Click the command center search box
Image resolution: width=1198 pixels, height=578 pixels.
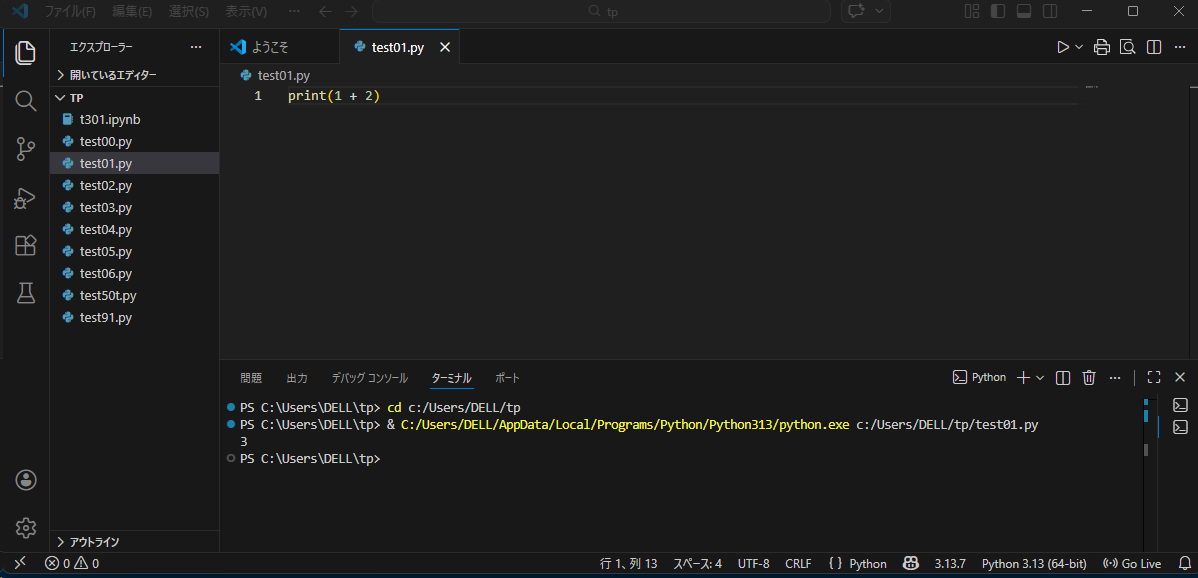point(601,11)
